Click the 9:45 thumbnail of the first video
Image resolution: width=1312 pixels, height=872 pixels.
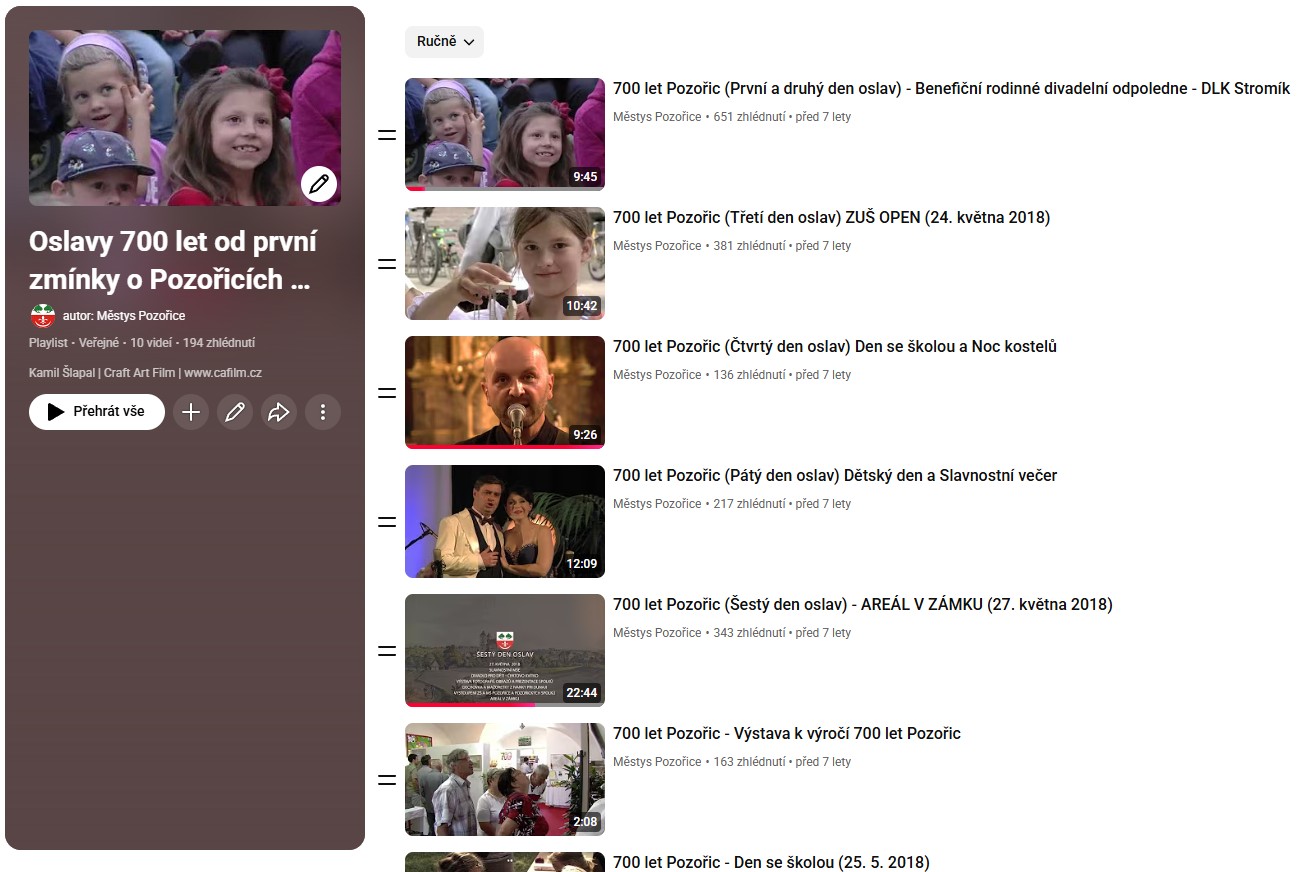click(504, 134)
